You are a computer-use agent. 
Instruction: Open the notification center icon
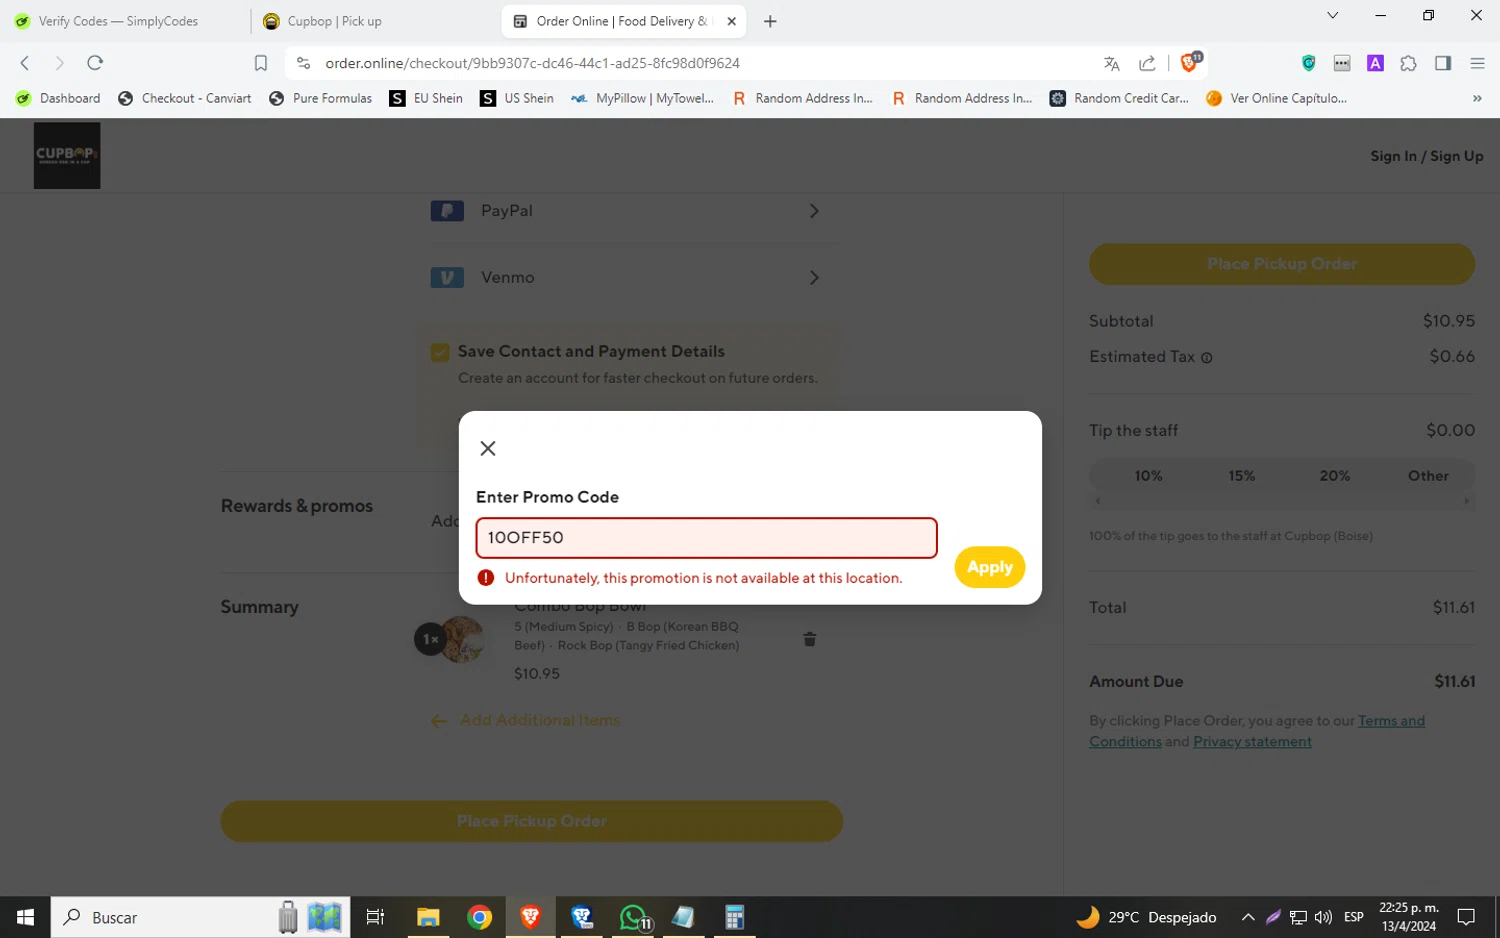click(x=1466, y=917)
